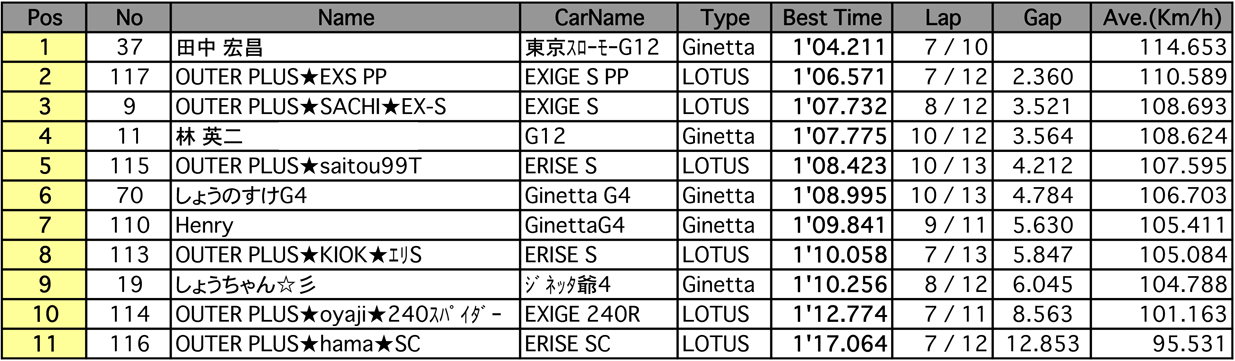Click the Best Time column header
This screenshot has height=361, width=1235.
[x=832, y=17]
